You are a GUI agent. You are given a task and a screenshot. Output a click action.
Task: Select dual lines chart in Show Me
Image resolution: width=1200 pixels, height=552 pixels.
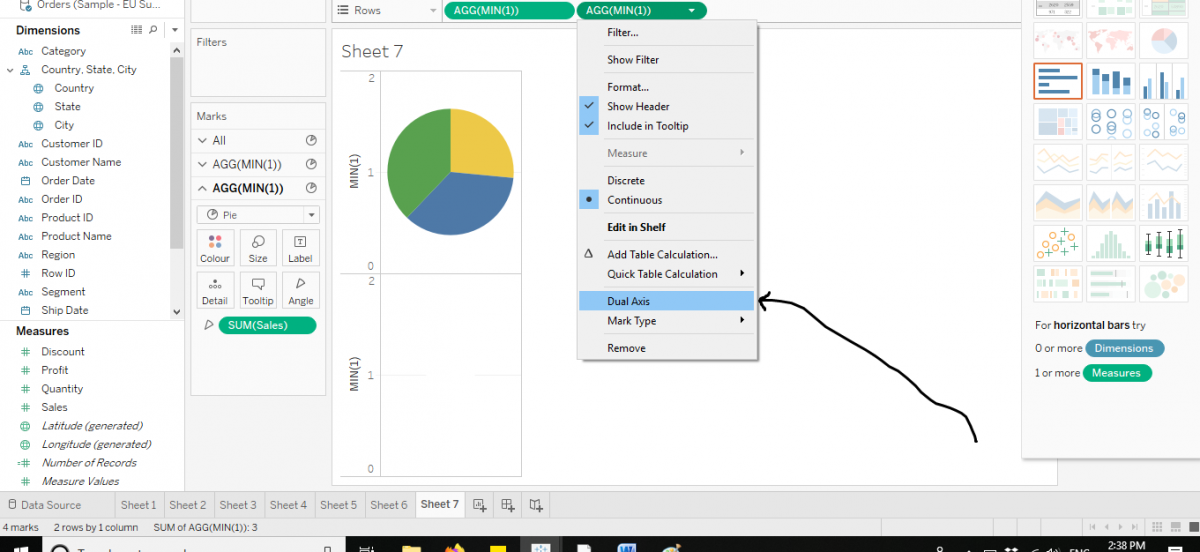[1163, 162]
